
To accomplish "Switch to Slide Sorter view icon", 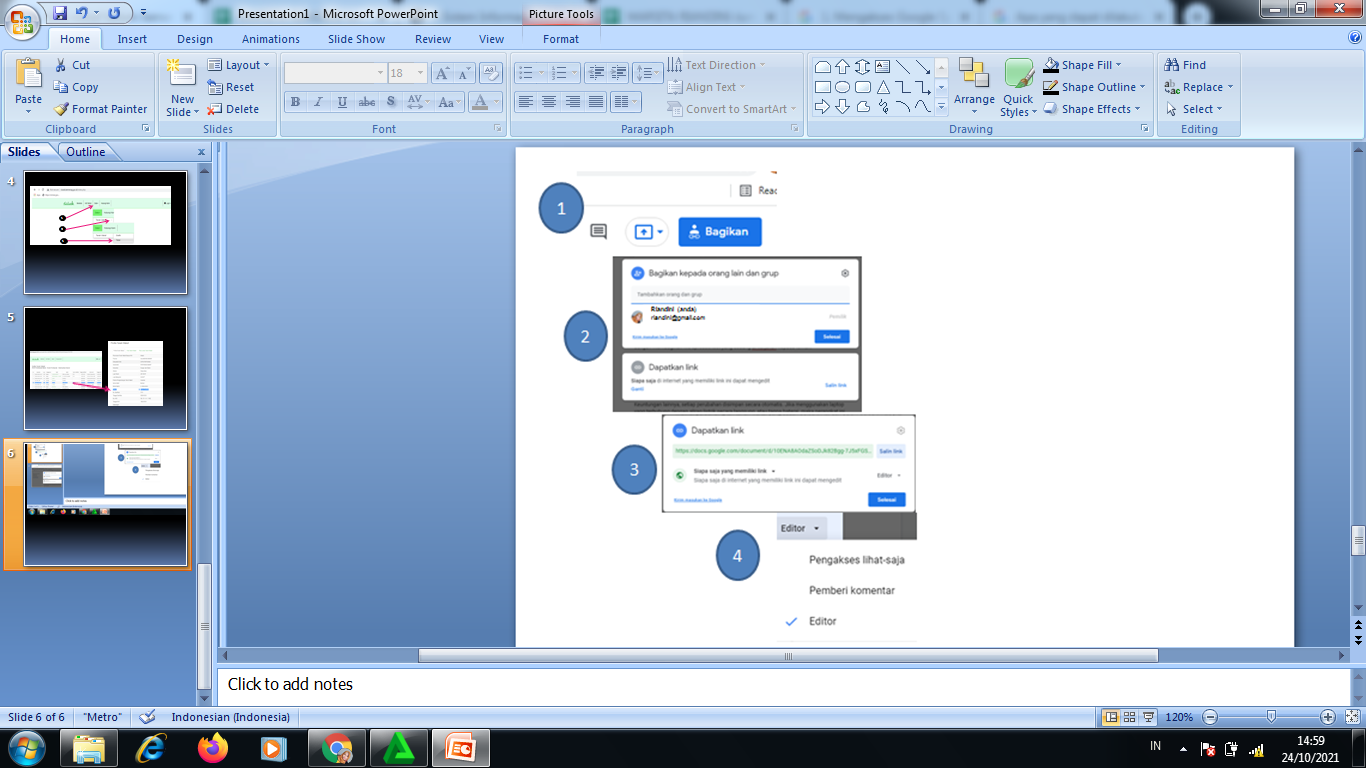I will coord(1129,717).
